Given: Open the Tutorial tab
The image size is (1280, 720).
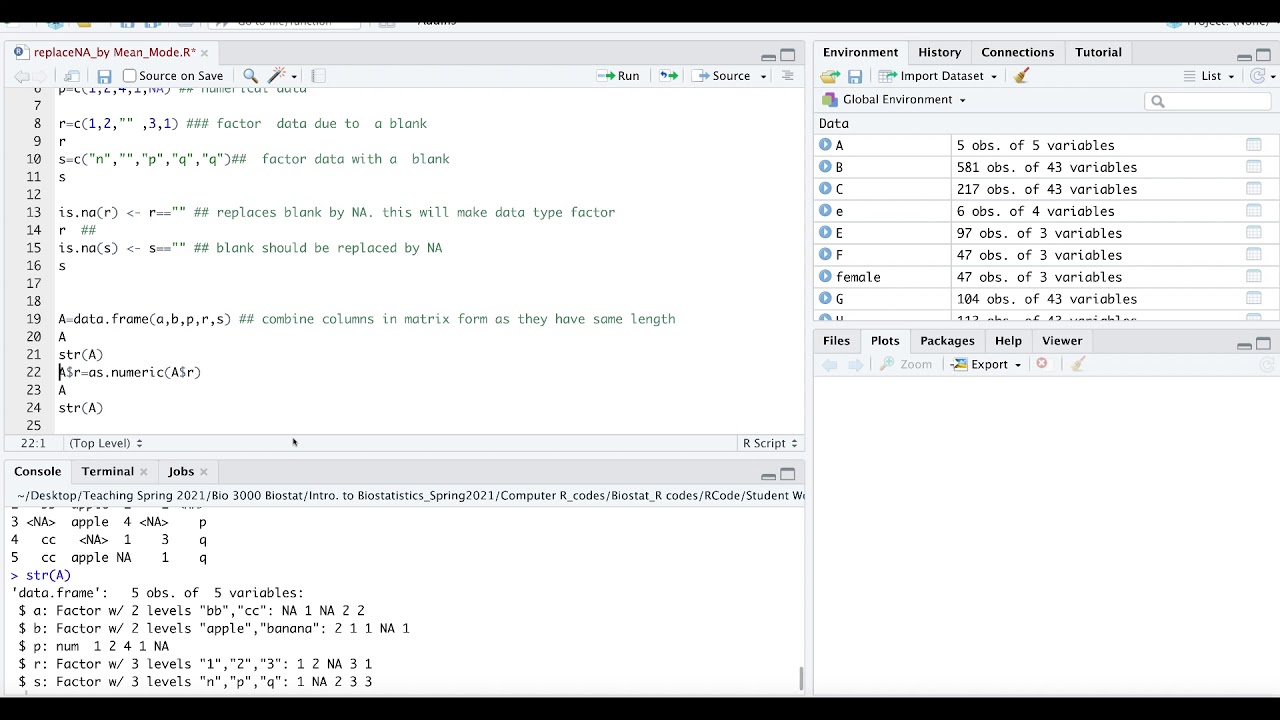Looking at the screenshot, I should pyautogui.click(x=1098, y=52).
